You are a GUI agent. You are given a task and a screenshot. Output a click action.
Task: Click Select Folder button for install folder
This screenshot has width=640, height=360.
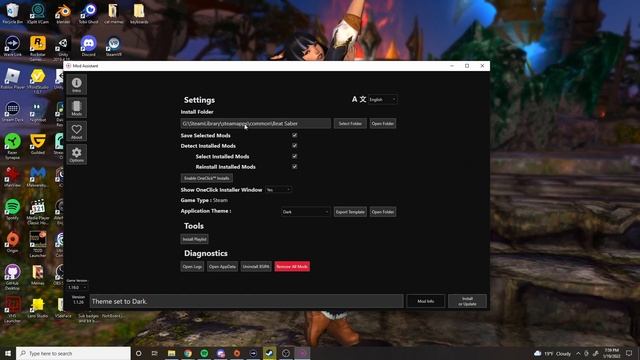350,123
